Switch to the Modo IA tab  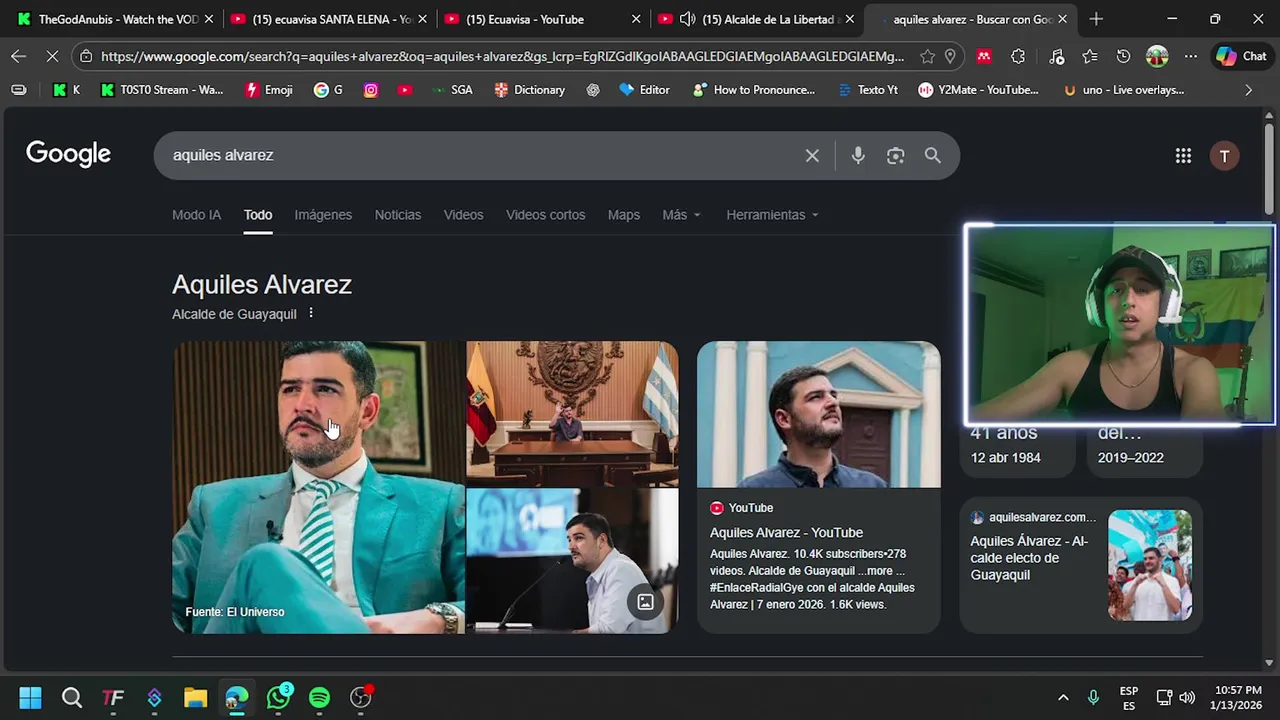[x=196, y=215]
